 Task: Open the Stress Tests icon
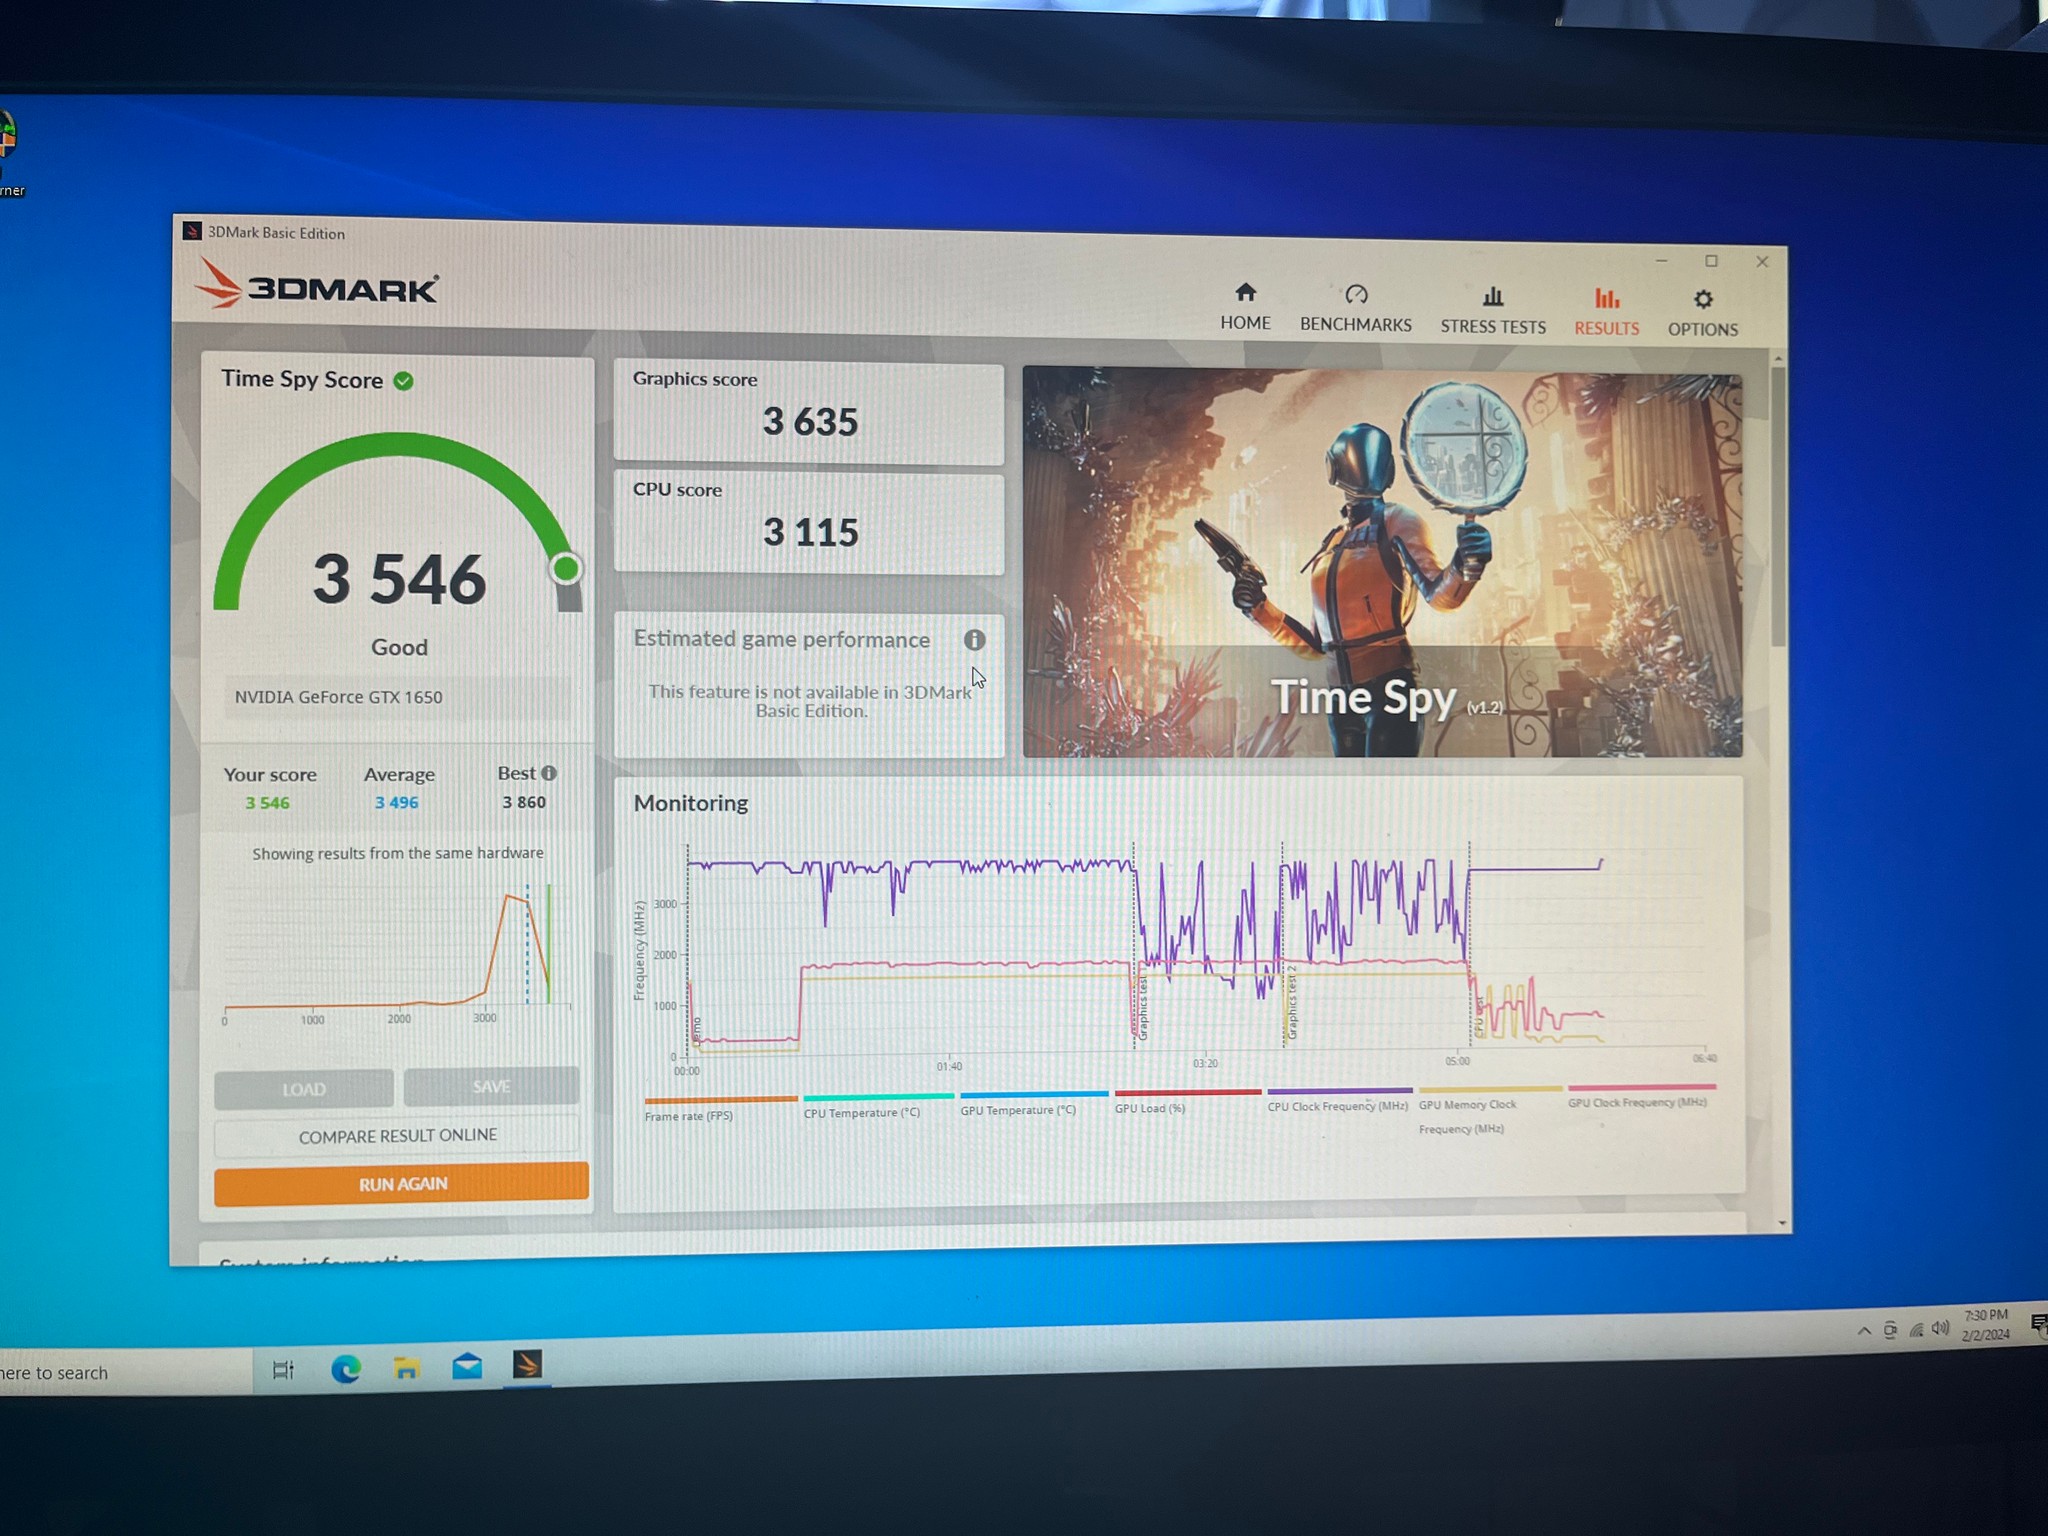(1493, 297)
